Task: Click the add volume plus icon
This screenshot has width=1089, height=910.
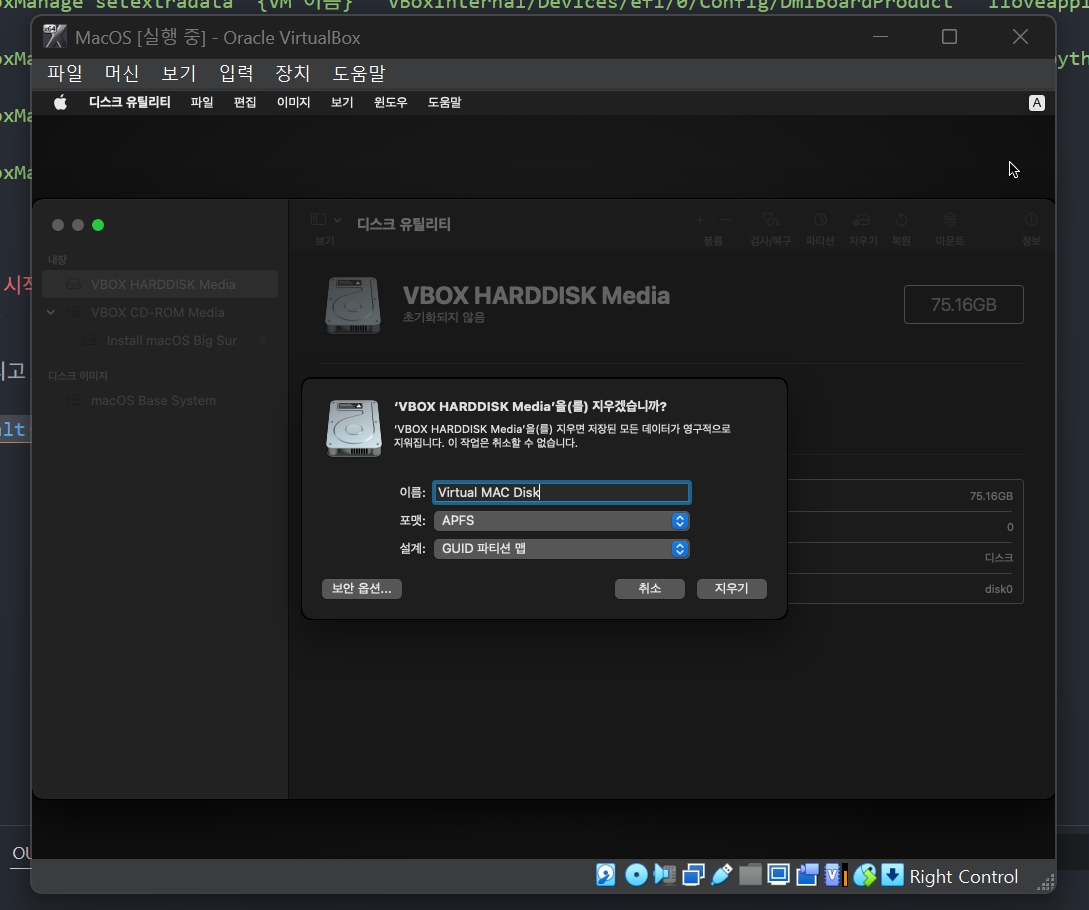Action: (x=700, y=220)
